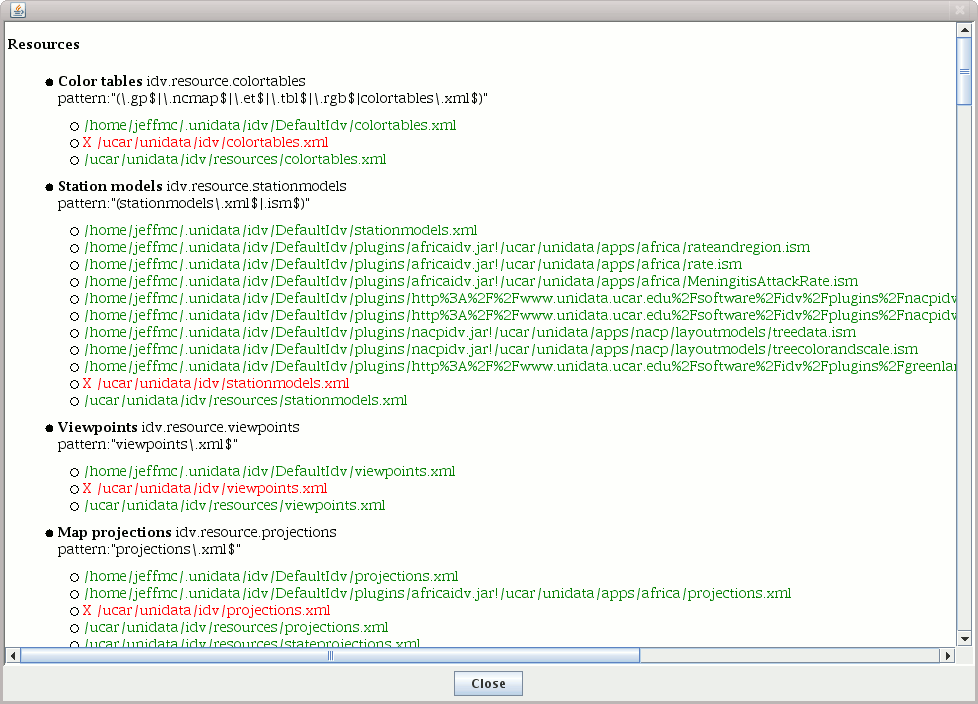Image resolution: width=978 pixels, height=704 pixels.
Task: Open the nacp treedata.ism path
Action: click(x=470, y=333)
